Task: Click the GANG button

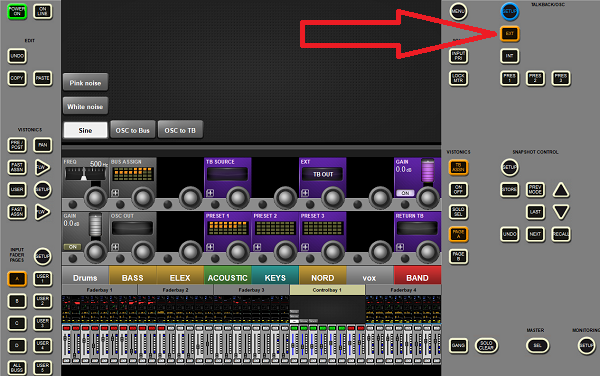Action: pos(458,346)
